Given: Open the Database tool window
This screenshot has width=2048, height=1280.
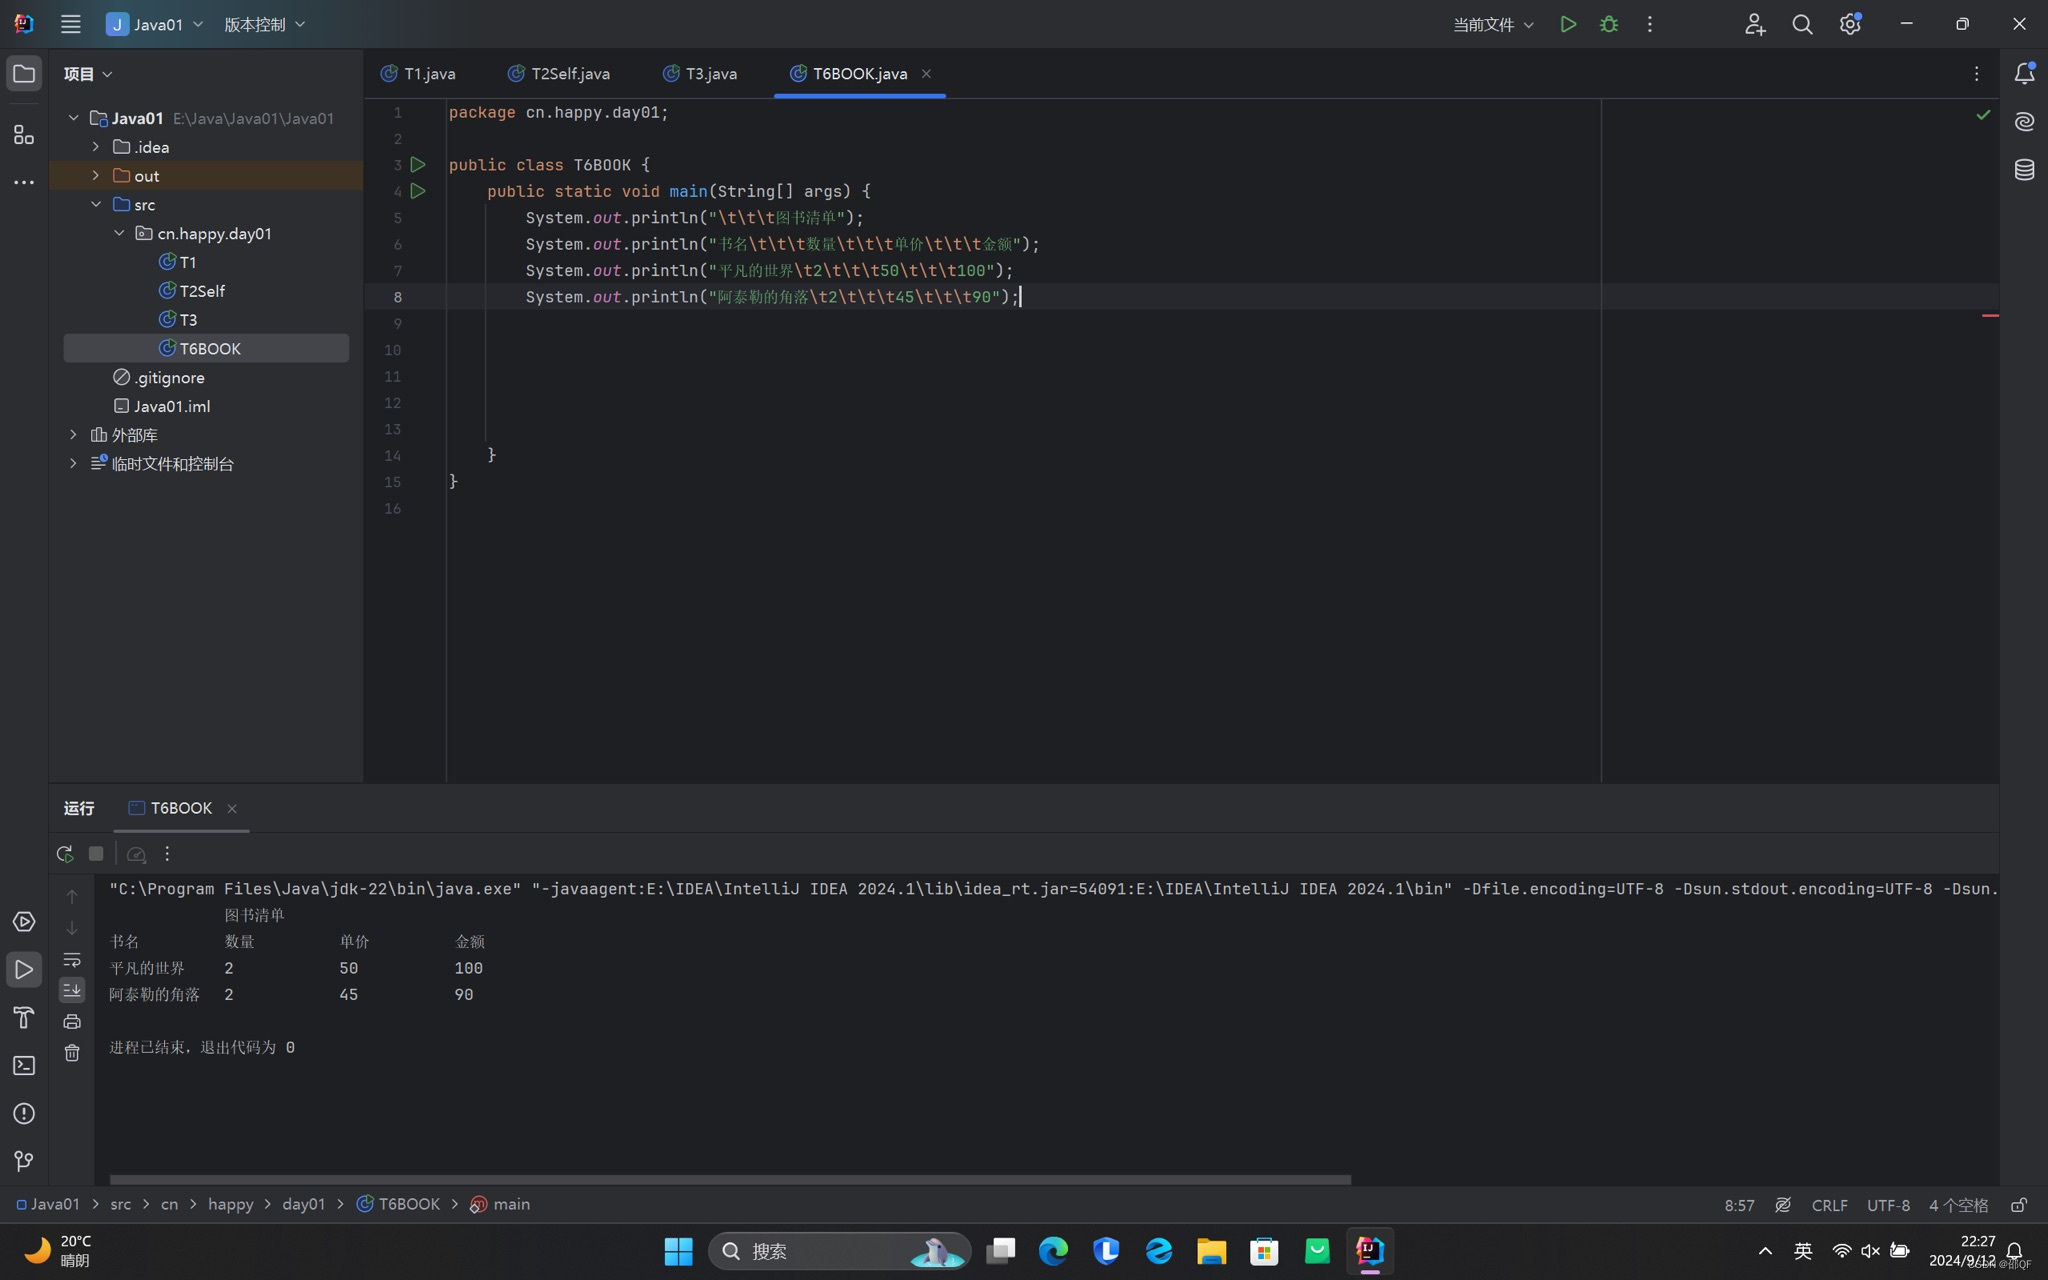Looking at the screenshot, I should pyautogui.click(x=2024, y=170).
